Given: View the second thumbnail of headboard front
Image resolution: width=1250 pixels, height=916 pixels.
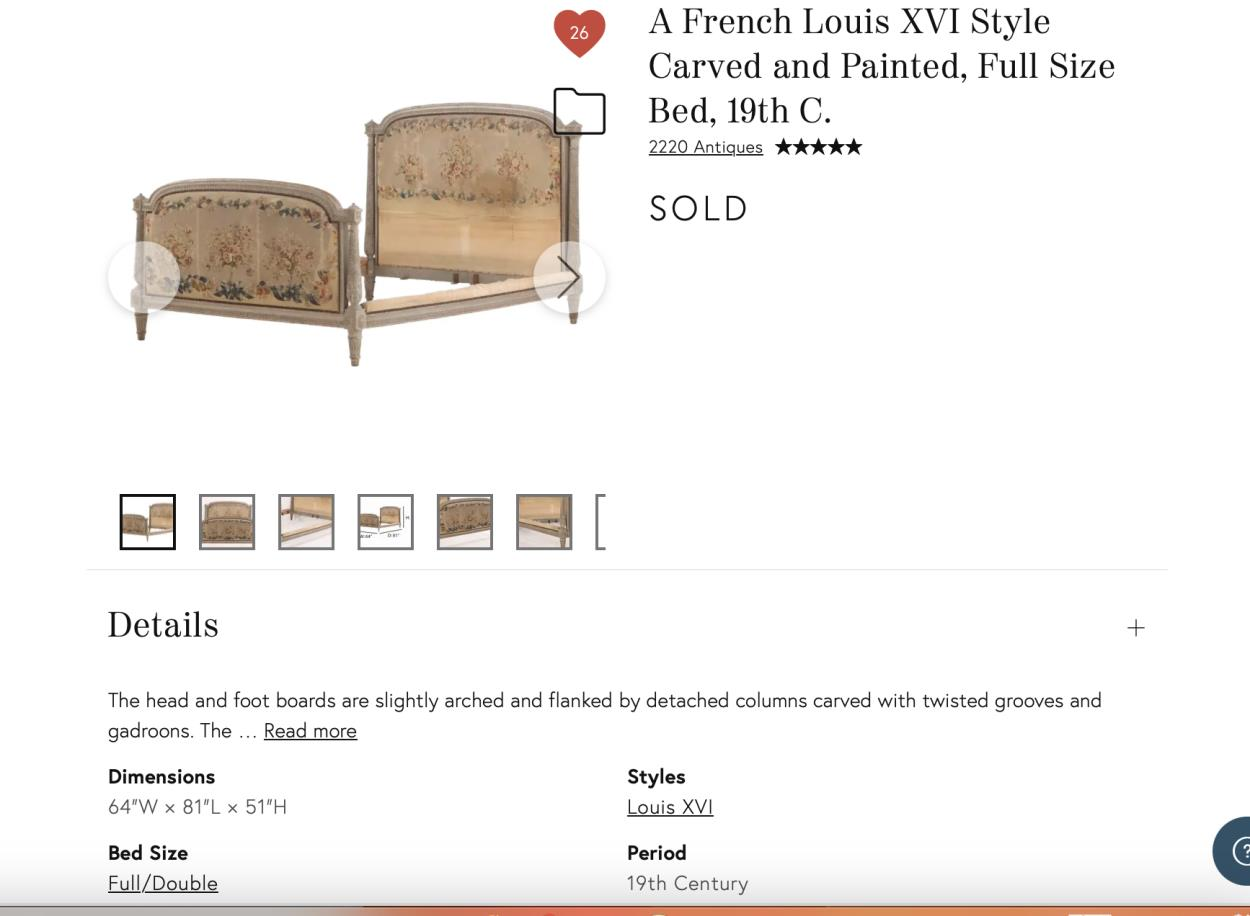Looking at the screenshot, I should coord(227,522).
